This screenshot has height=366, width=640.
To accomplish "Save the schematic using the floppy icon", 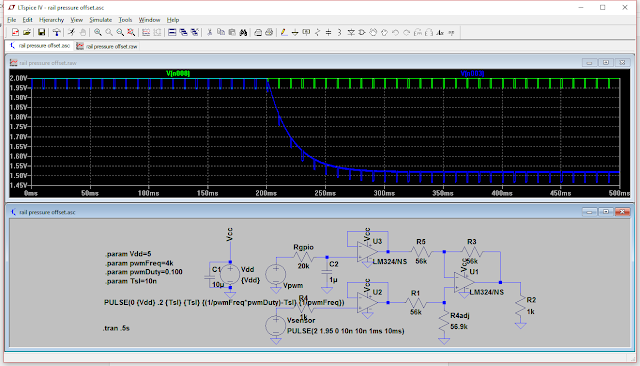I will pyautogui.click(x=41, y=32).
